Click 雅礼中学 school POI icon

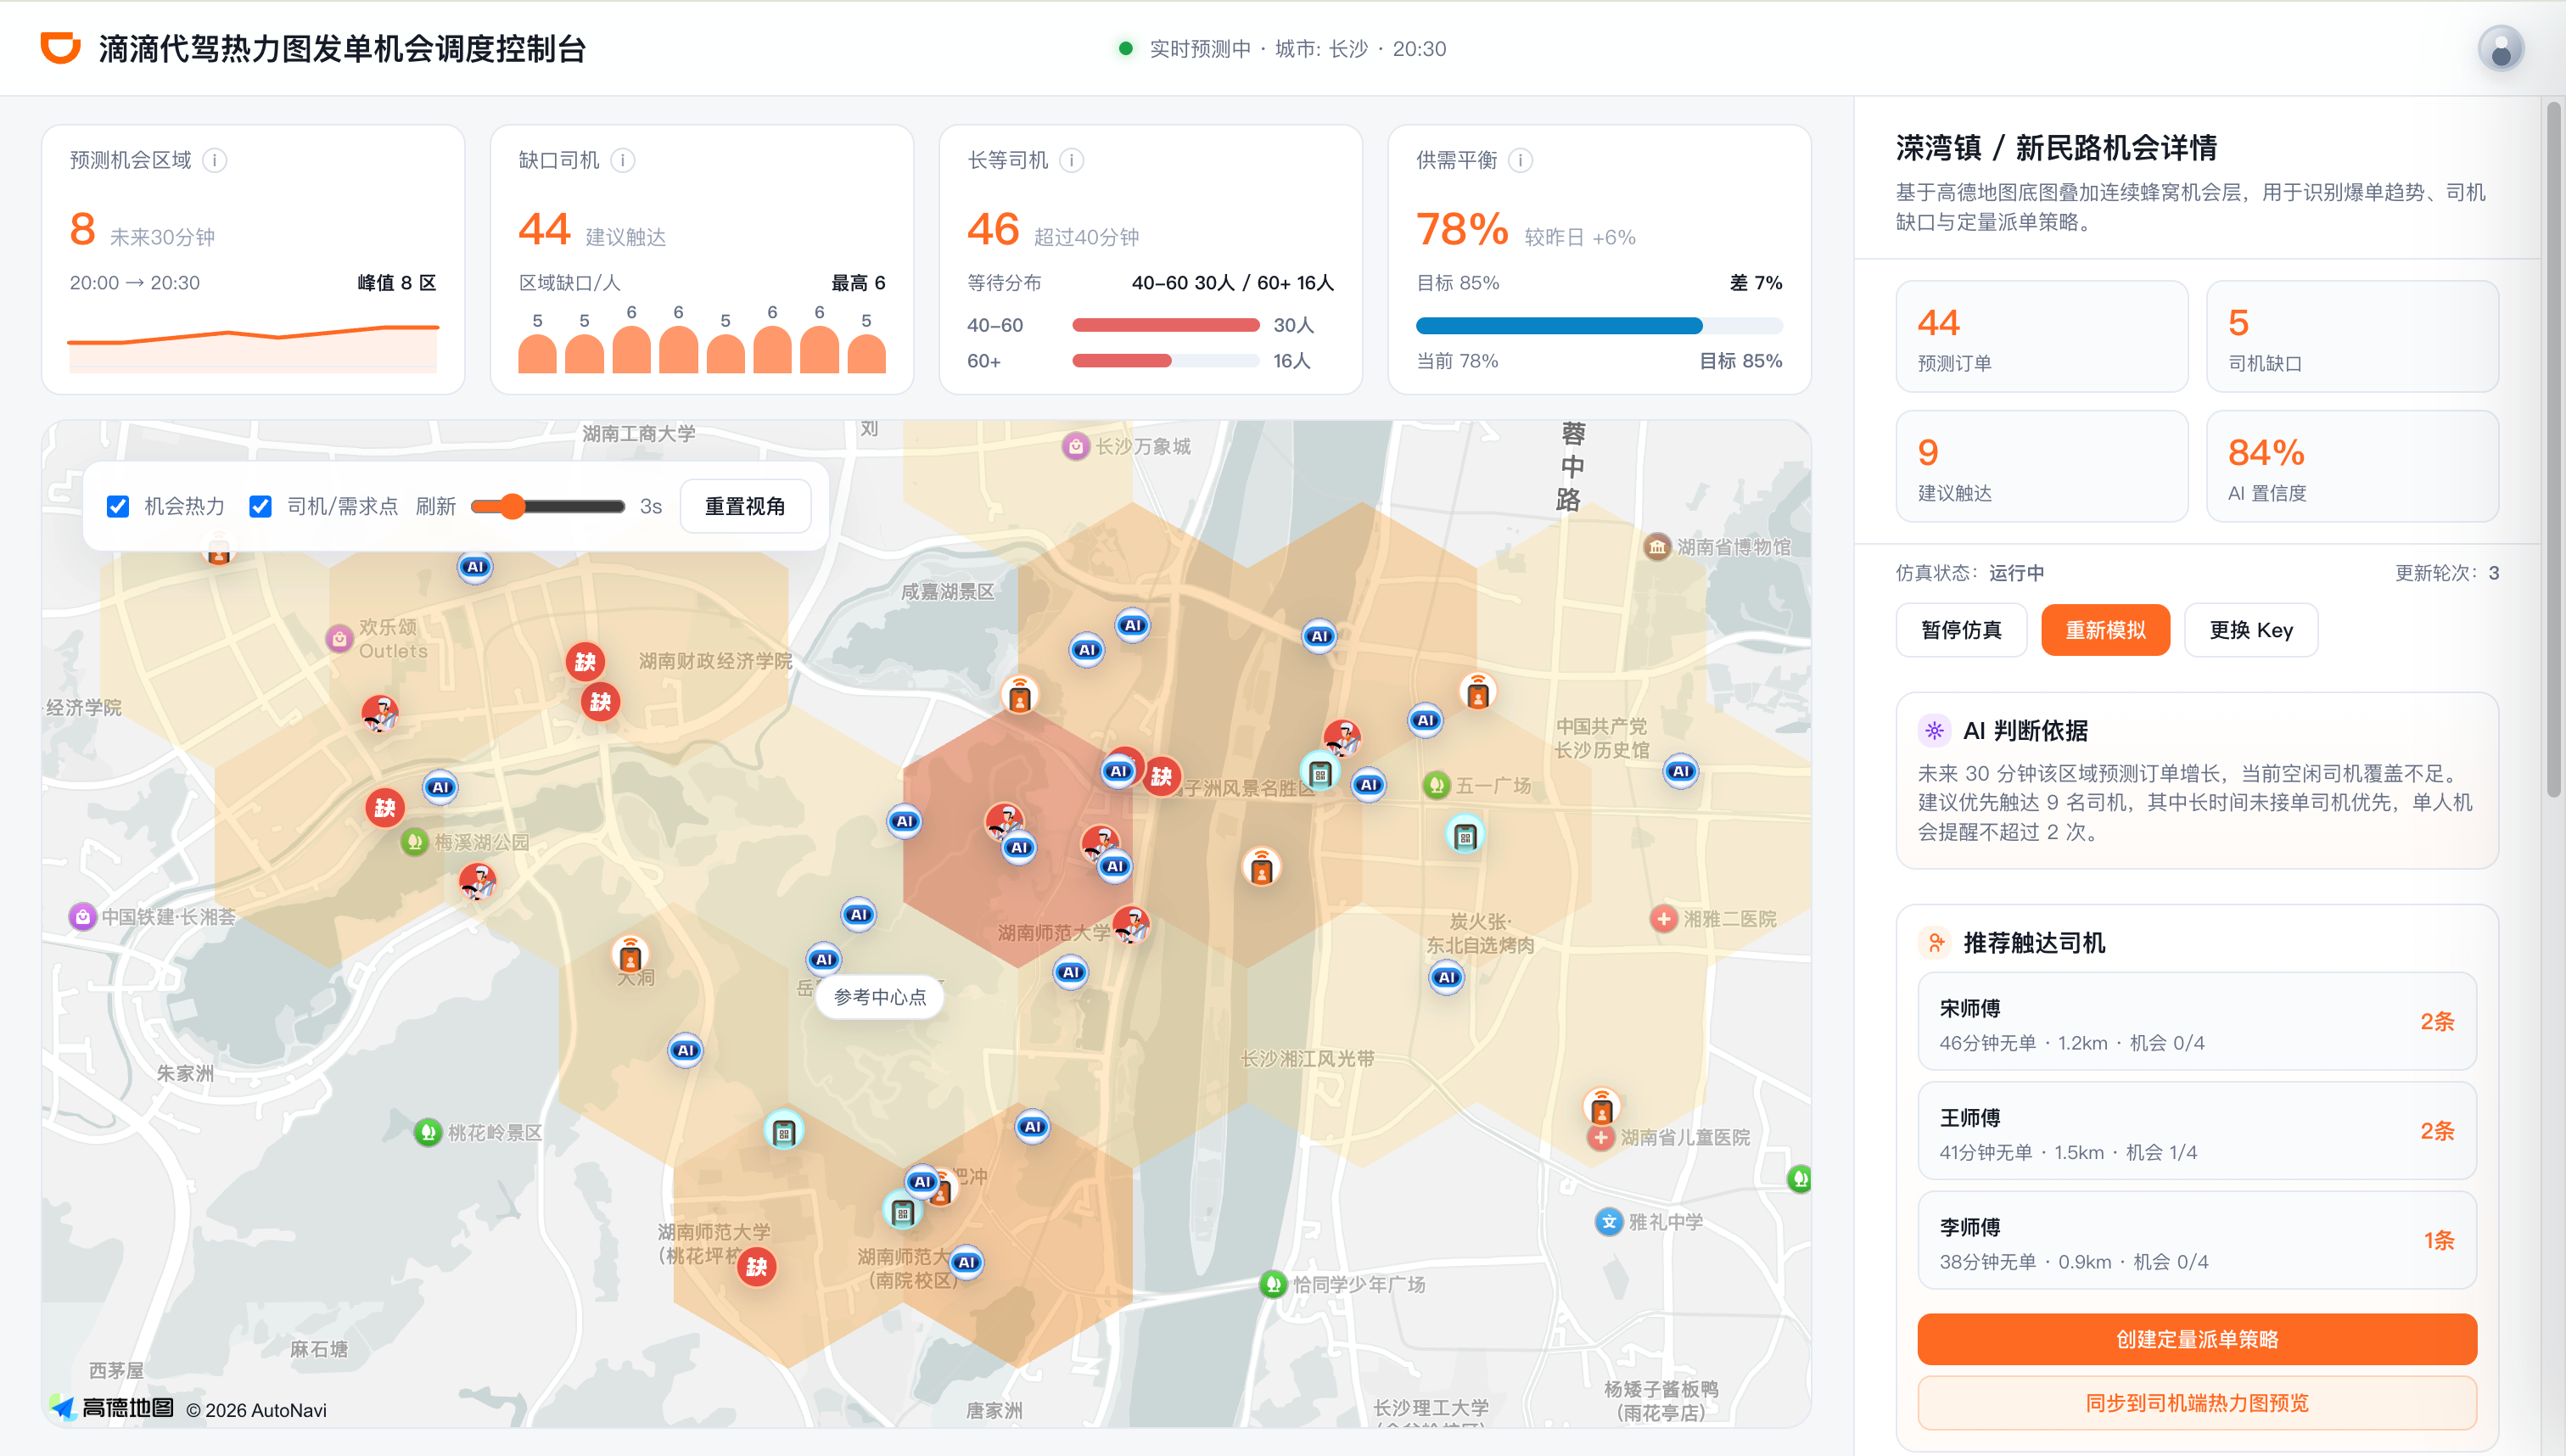[1608, 1221]
